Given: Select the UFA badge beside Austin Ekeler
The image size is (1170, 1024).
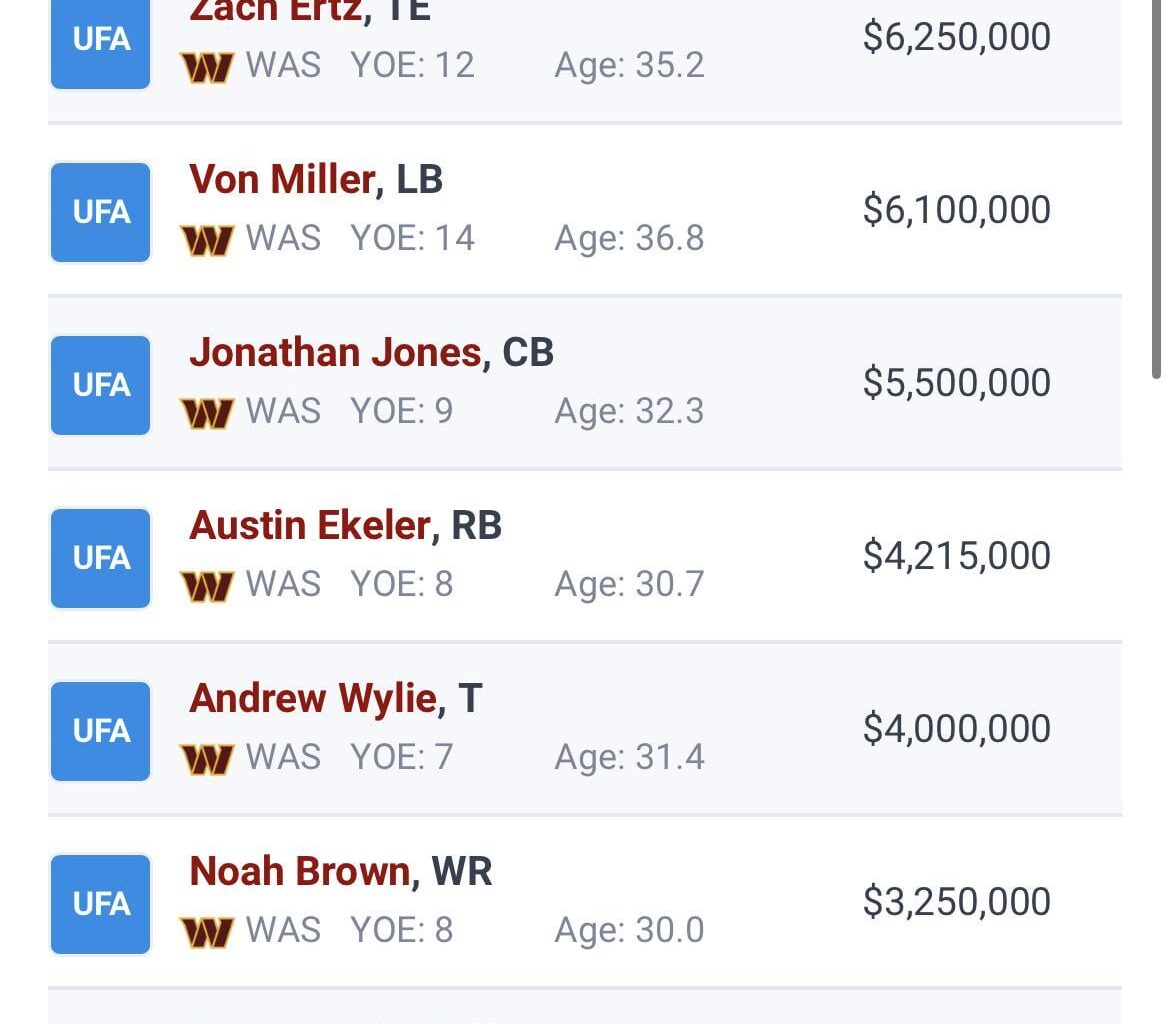Looking at the screenshot, I should [x=99, y=558].
